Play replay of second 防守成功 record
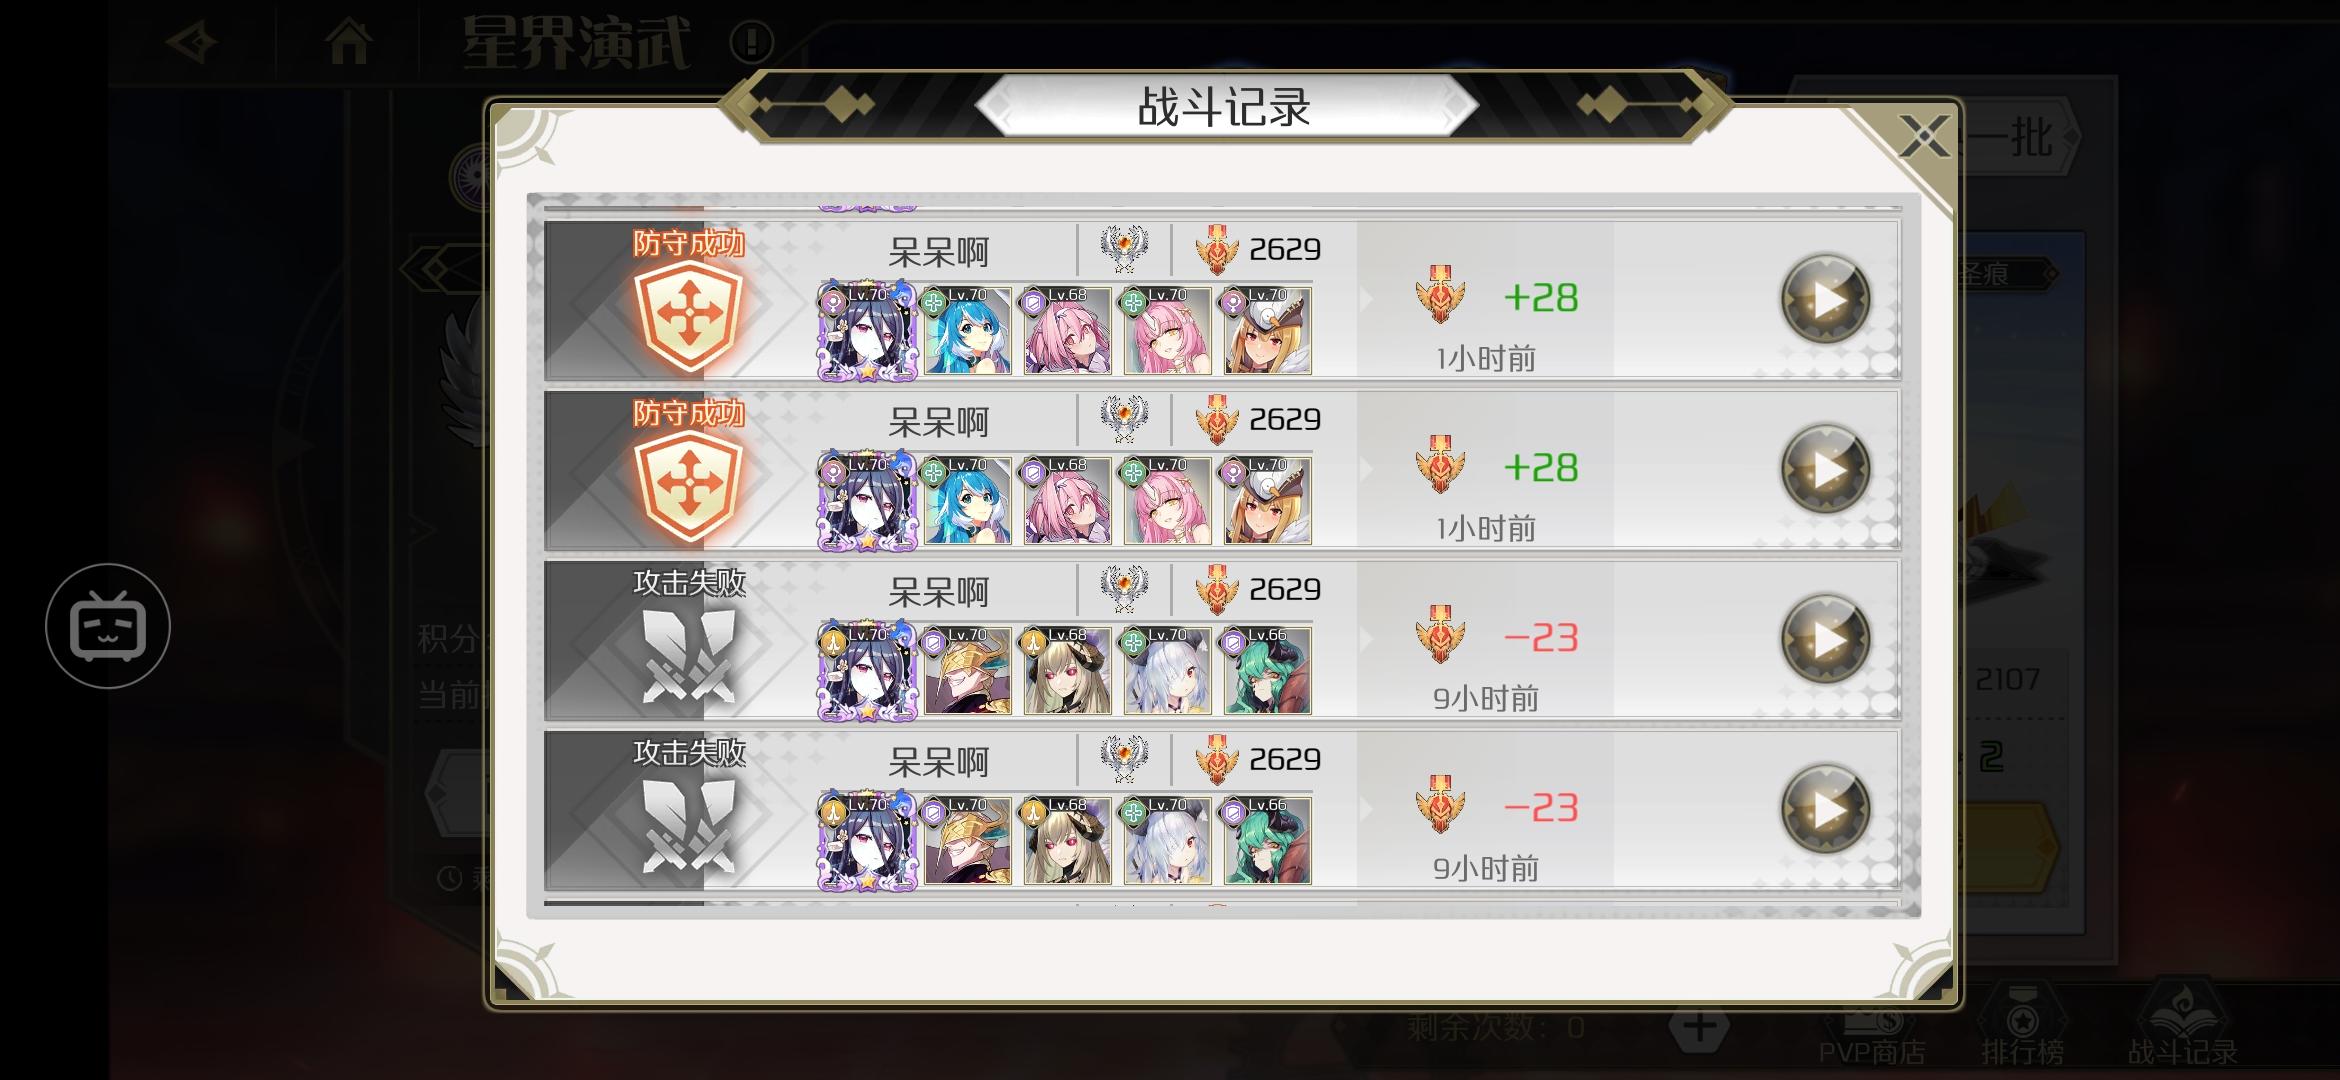Image resolution: width=2340 pixels, height=1080 pixels. coord(1826,469)
